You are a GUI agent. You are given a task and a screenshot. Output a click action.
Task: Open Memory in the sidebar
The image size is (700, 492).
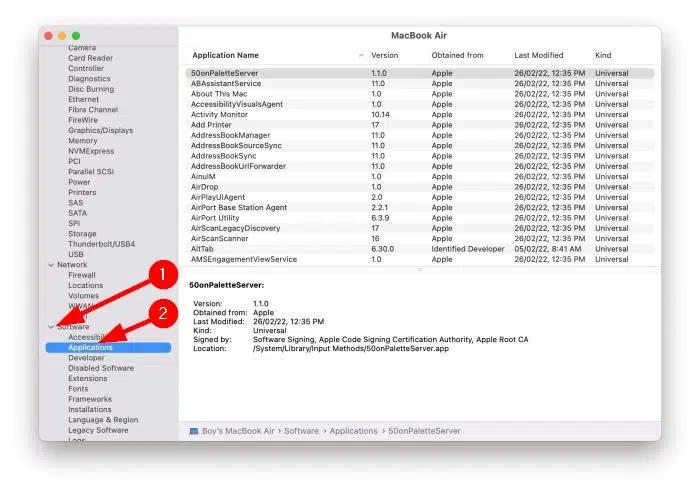[x=83, y=141]
